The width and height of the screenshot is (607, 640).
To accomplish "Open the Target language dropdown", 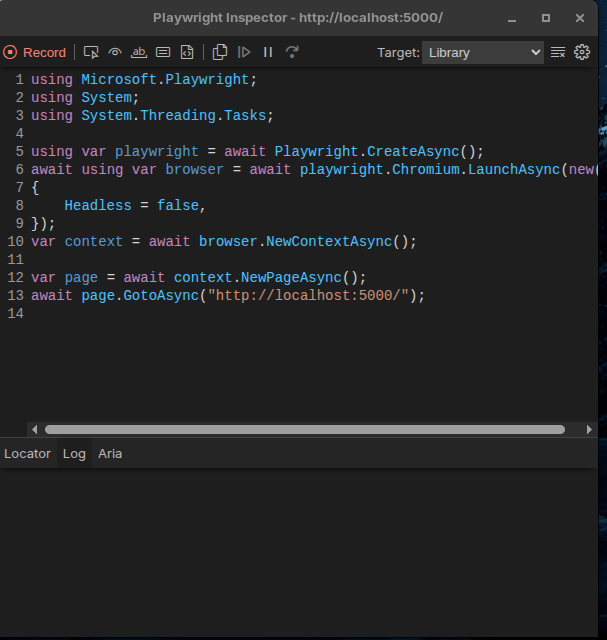I will [482, 52].
